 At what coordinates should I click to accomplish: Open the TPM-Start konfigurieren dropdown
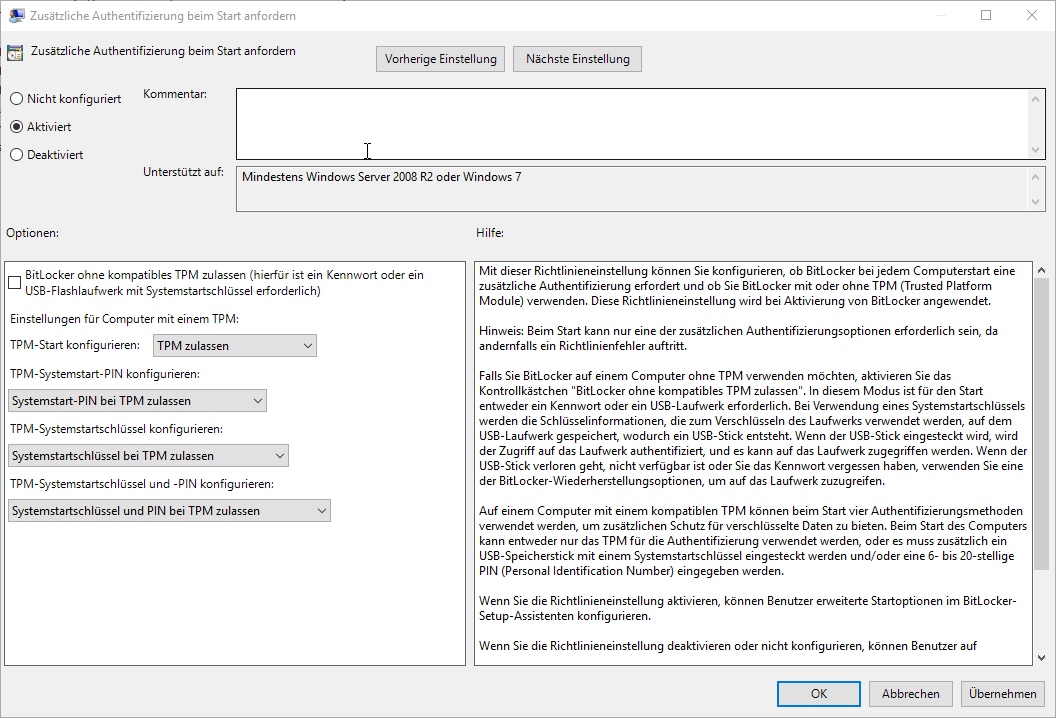(x=234, y=346)
